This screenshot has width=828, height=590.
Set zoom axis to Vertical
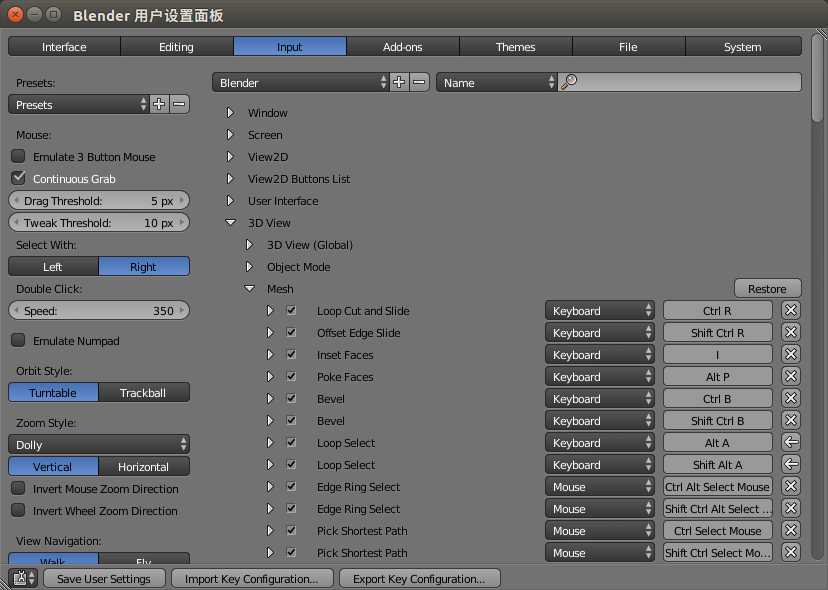pyautogui.click(x=53, y=466)
